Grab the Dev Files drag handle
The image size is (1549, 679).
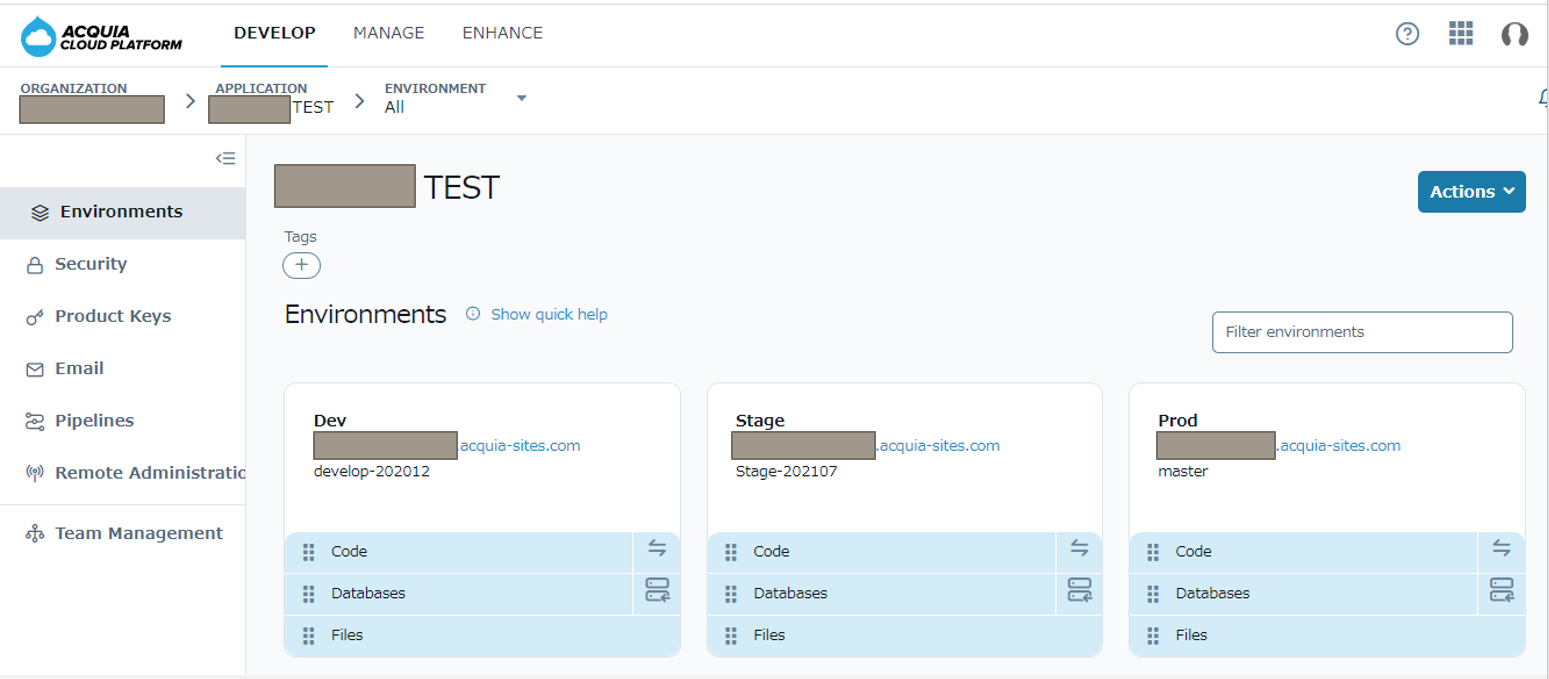[309, 636]
